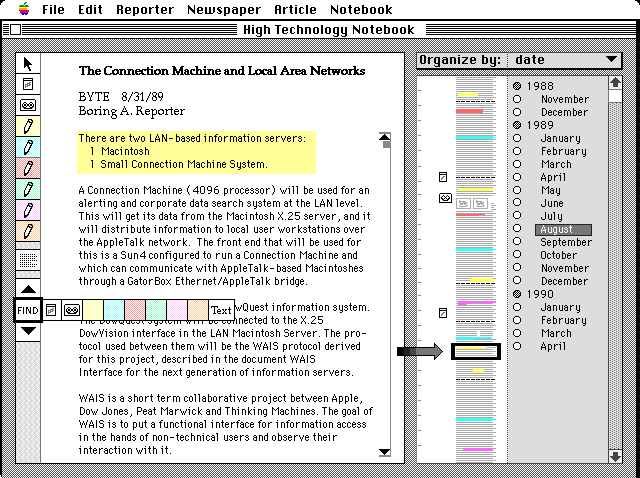Viewport: 640px width, 478px height.
Task: Select the May radio button
Action: pyautogui.click(x=517, y=190)
